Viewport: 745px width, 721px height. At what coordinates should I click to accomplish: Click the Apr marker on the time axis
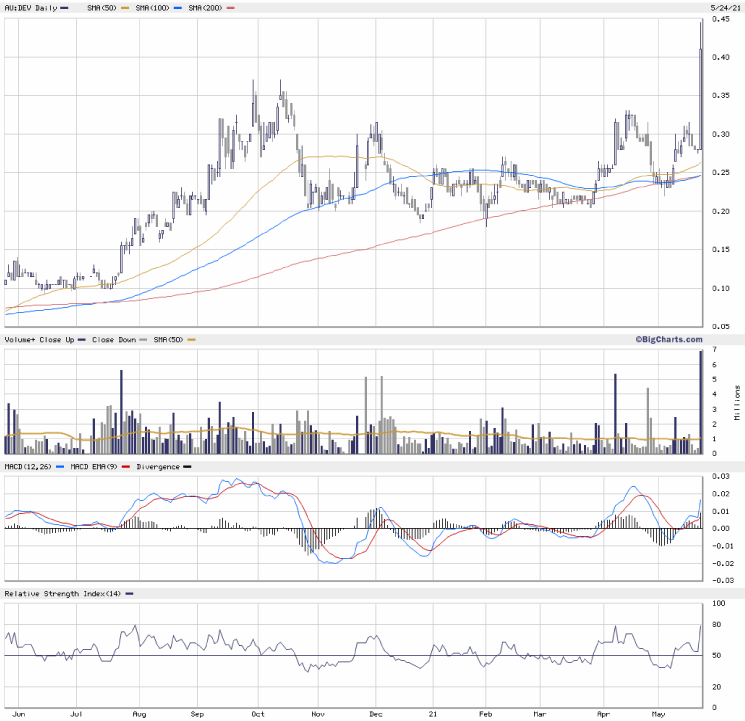602,716
